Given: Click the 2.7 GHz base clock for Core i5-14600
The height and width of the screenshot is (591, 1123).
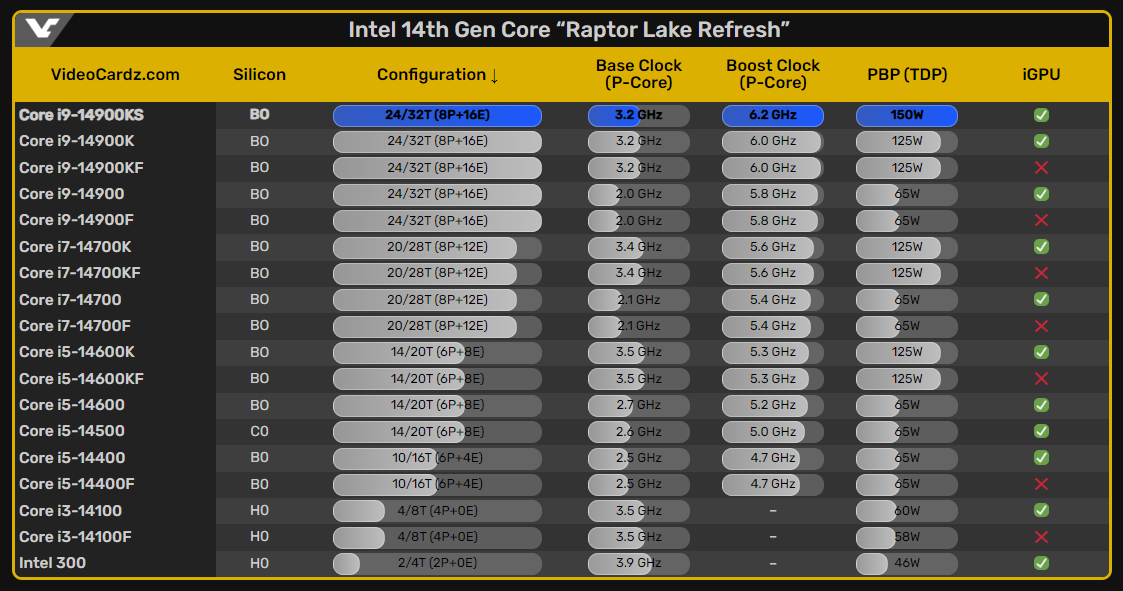Looking at the screenshot, I should pos(639,405).
